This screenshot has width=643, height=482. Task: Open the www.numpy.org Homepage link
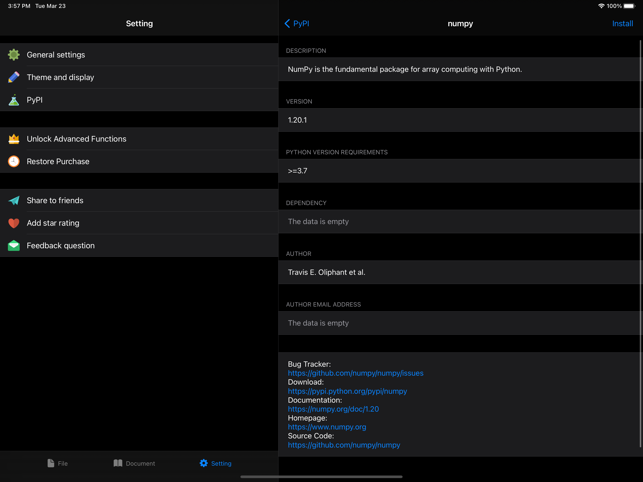[x=327, y=427]
